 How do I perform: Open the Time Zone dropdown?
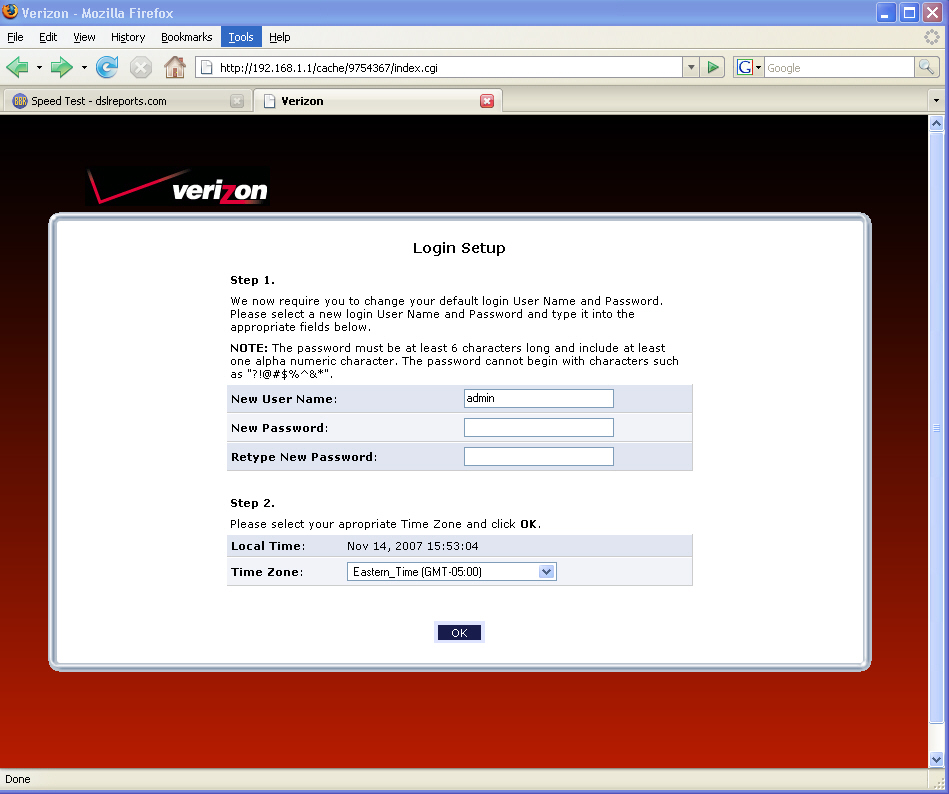452,572
